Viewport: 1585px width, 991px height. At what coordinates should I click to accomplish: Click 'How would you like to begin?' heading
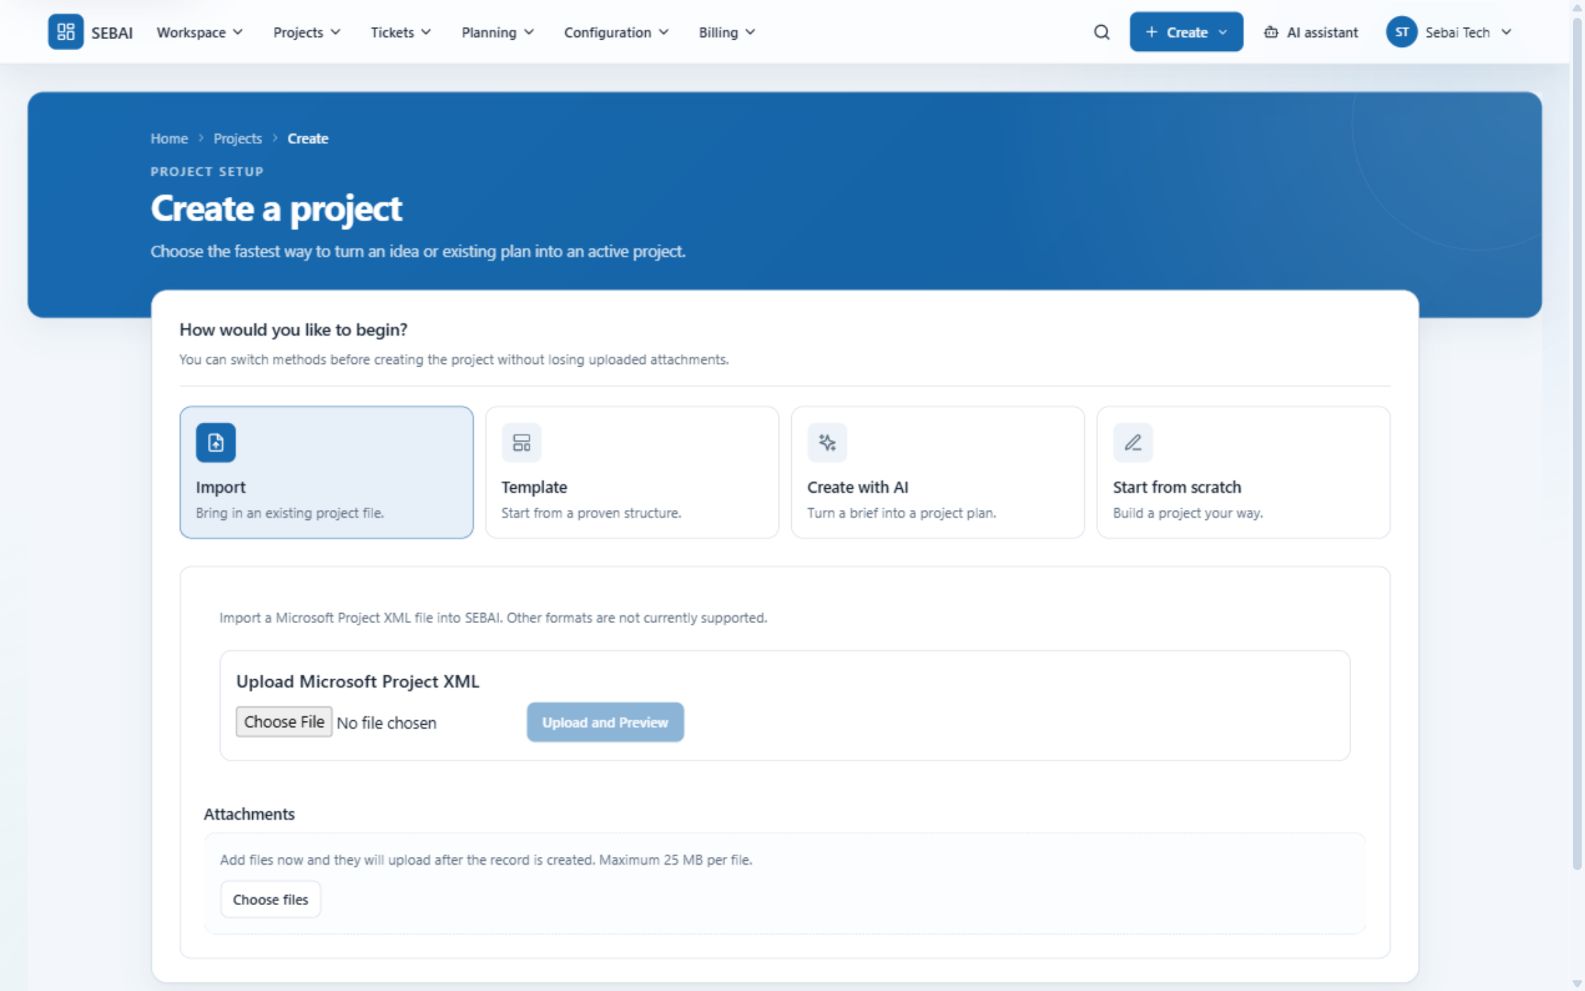pyautogui.click(x=293, y=330)
